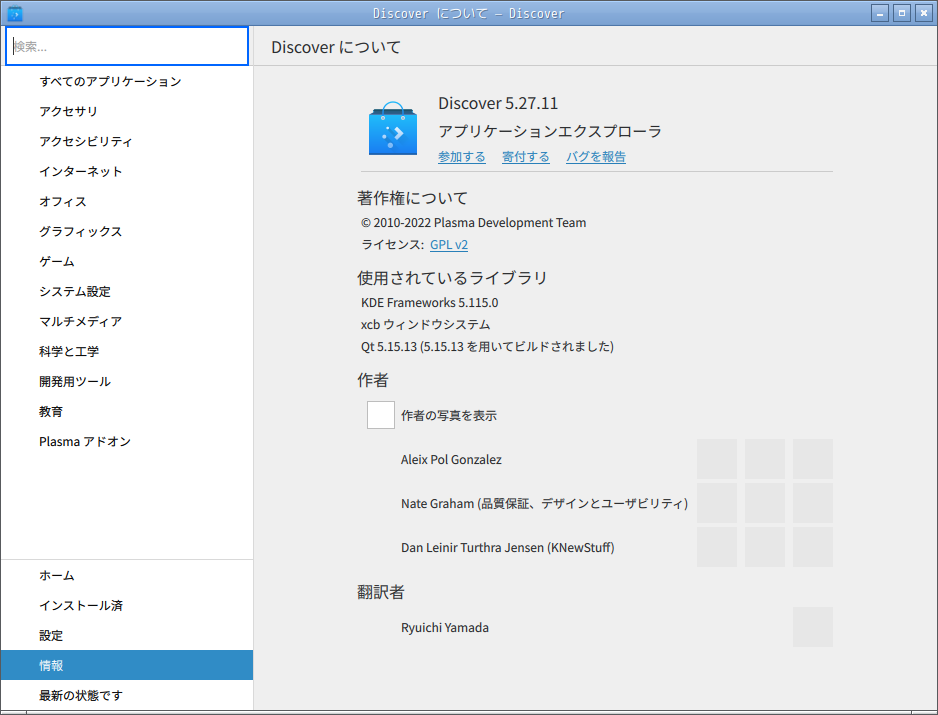Click the Qt 5.15.13 build text
The height and width of the screenshot is (715, 938).
(487, 346)
